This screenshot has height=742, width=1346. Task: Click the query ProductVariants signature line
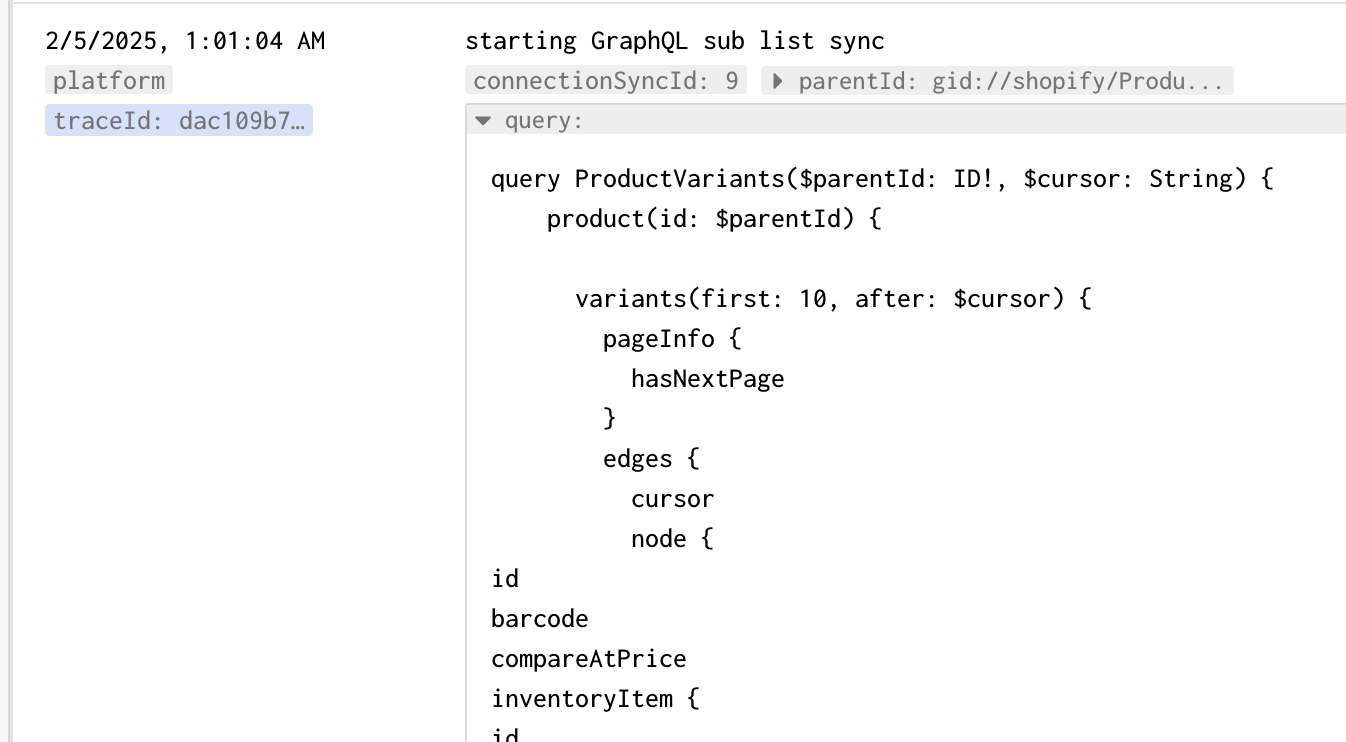(881, 179)
